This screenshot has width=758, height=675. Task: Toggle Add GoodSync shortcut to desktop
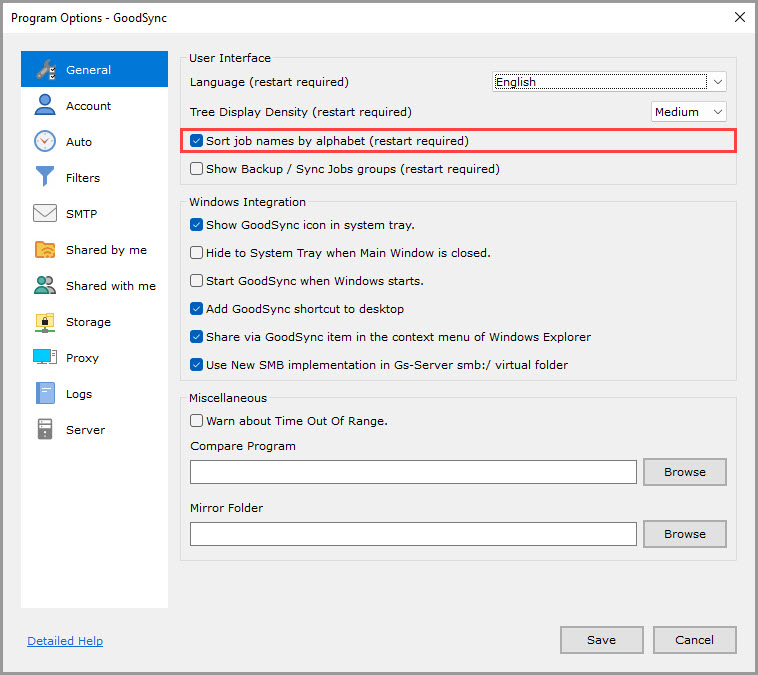point(196,309)
